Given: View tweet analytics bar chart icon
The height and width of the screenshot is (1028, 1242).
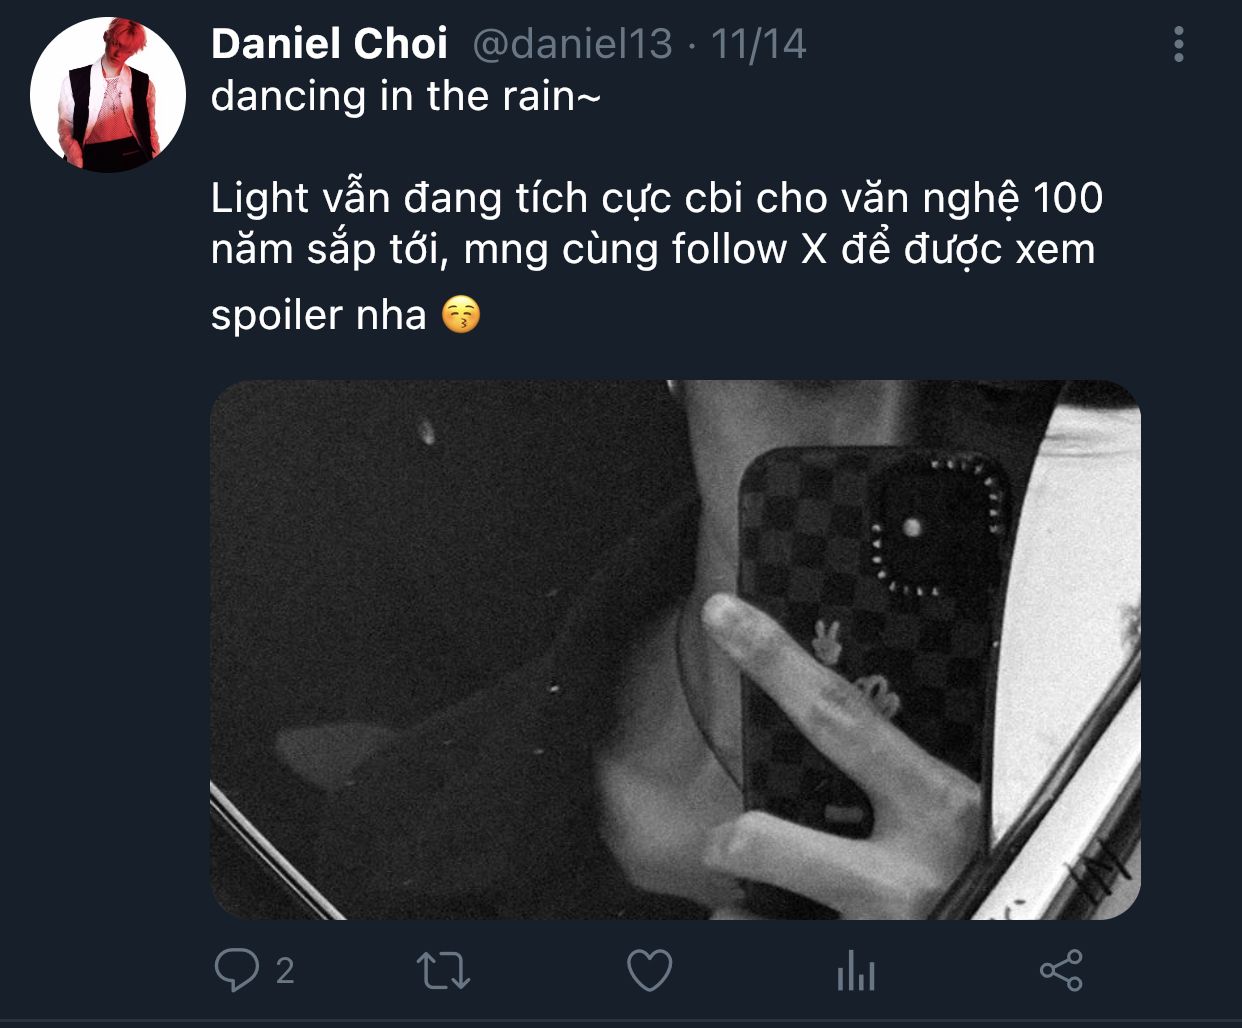Looking at the screenshot, I should click(856, 971).
